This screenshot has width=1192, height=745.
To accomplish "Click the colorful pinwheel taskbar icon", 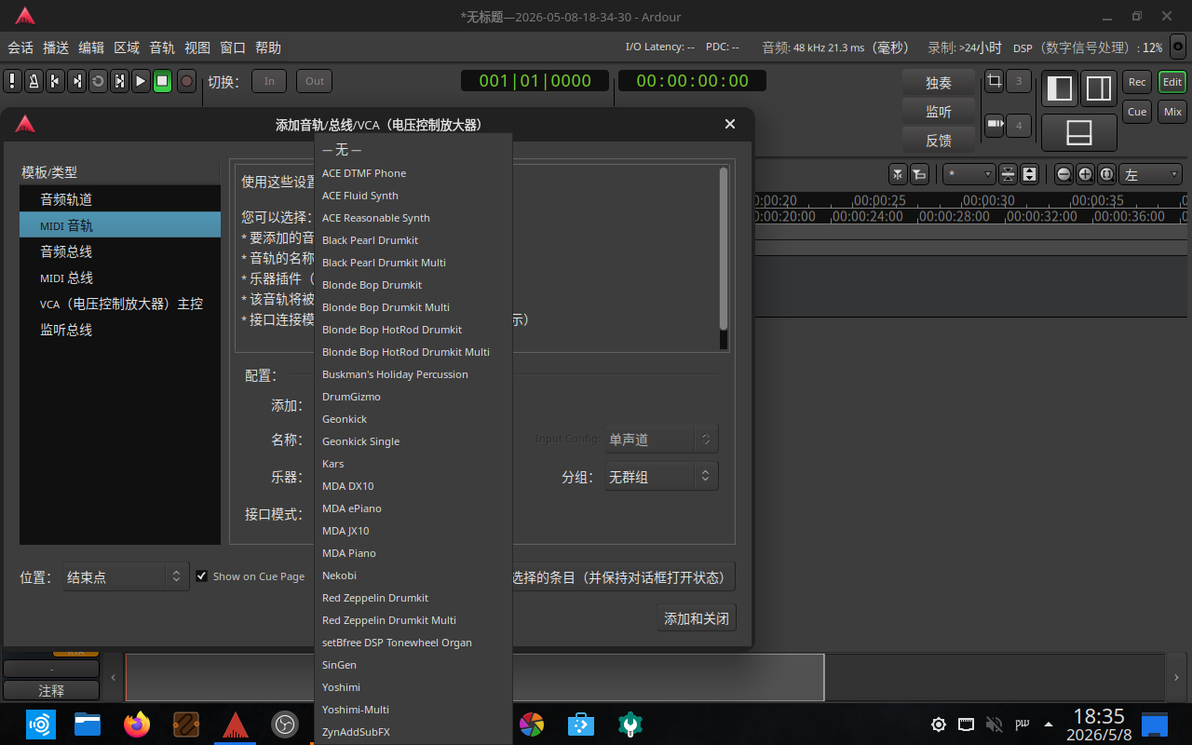I will (x=531, y=724).
